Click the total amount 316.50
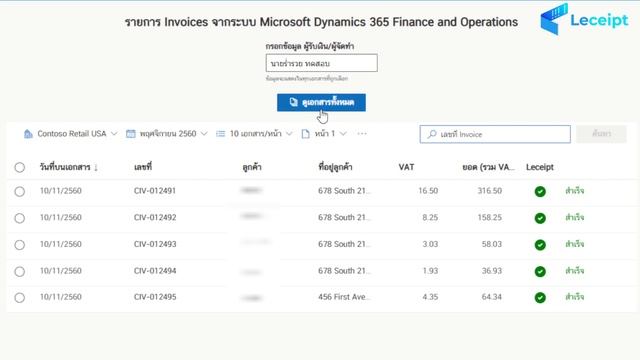The width and height of the screenshot is (640, 360). pos(490,191)
